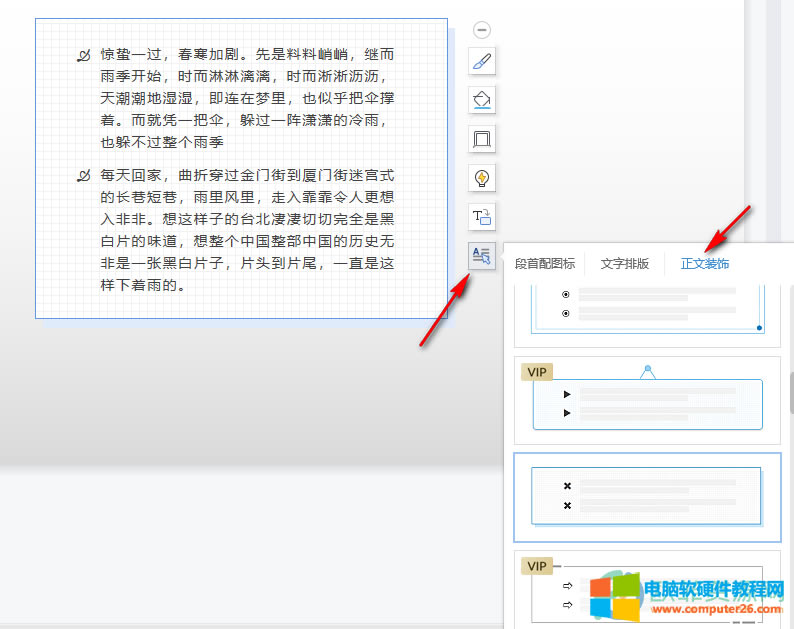Click inside the second paragraph starting with 每天回家
The height and width of the screenshot is (629, 794).
click(x=240, y=230)
